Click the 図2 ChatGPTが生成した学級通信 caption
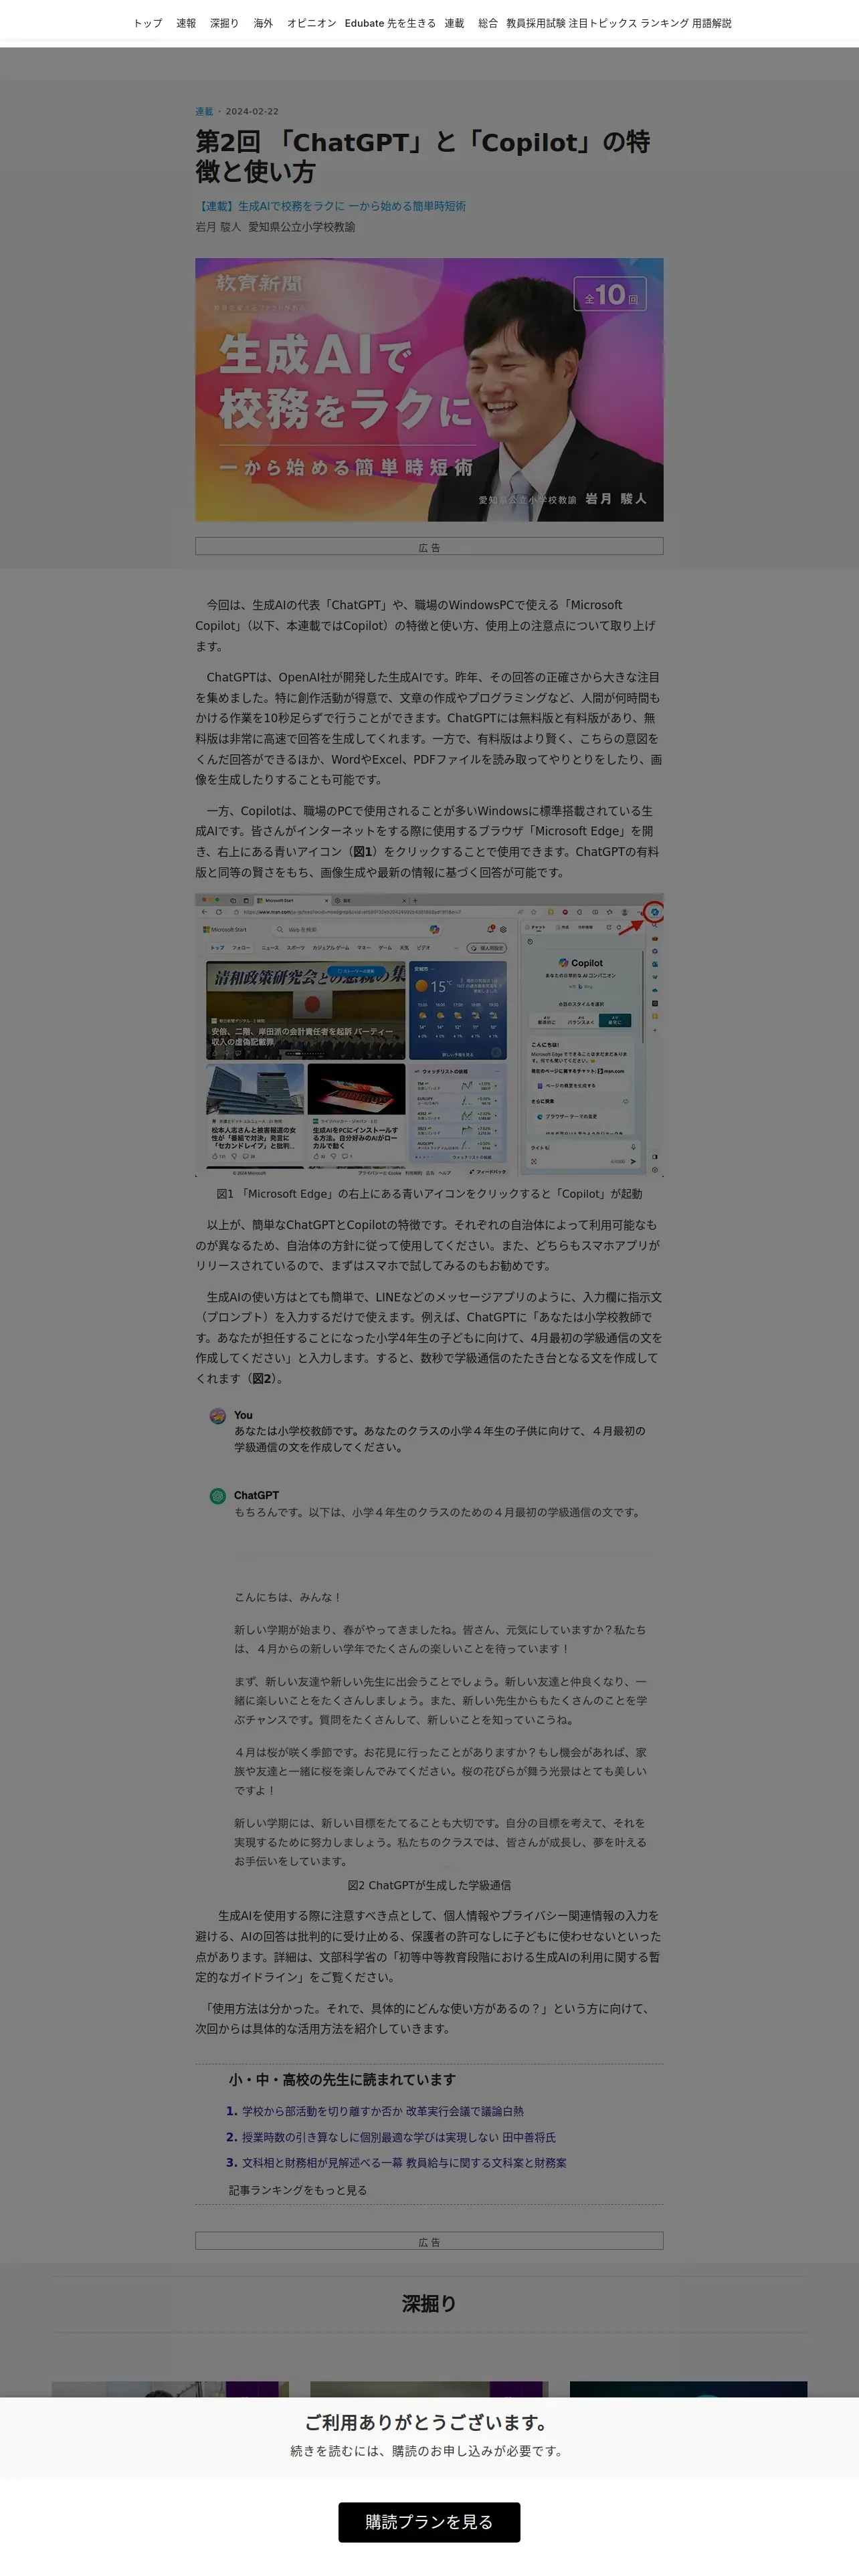This screenshot has width=859, height=2576. 429,1885
